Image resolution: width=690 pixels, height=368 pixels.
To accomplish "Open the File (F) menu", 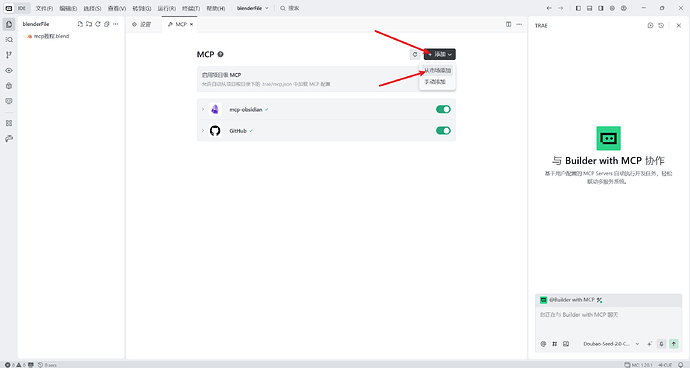I will coord(44,8).
